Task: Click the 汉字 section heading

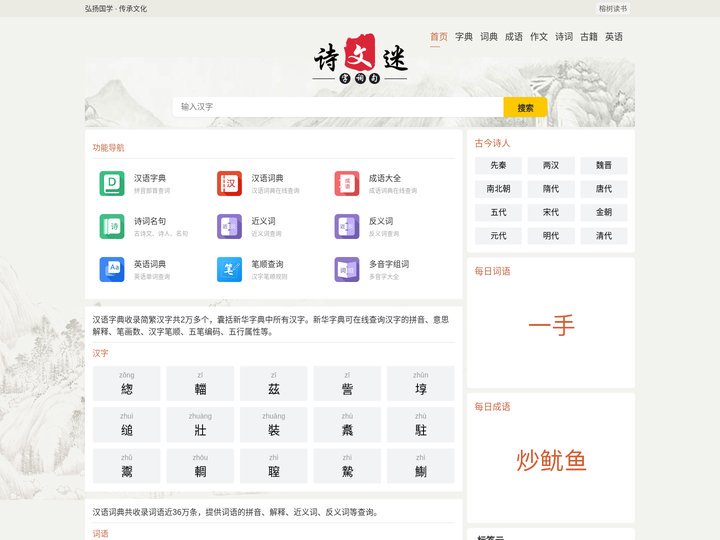Action: pos(100,353)
